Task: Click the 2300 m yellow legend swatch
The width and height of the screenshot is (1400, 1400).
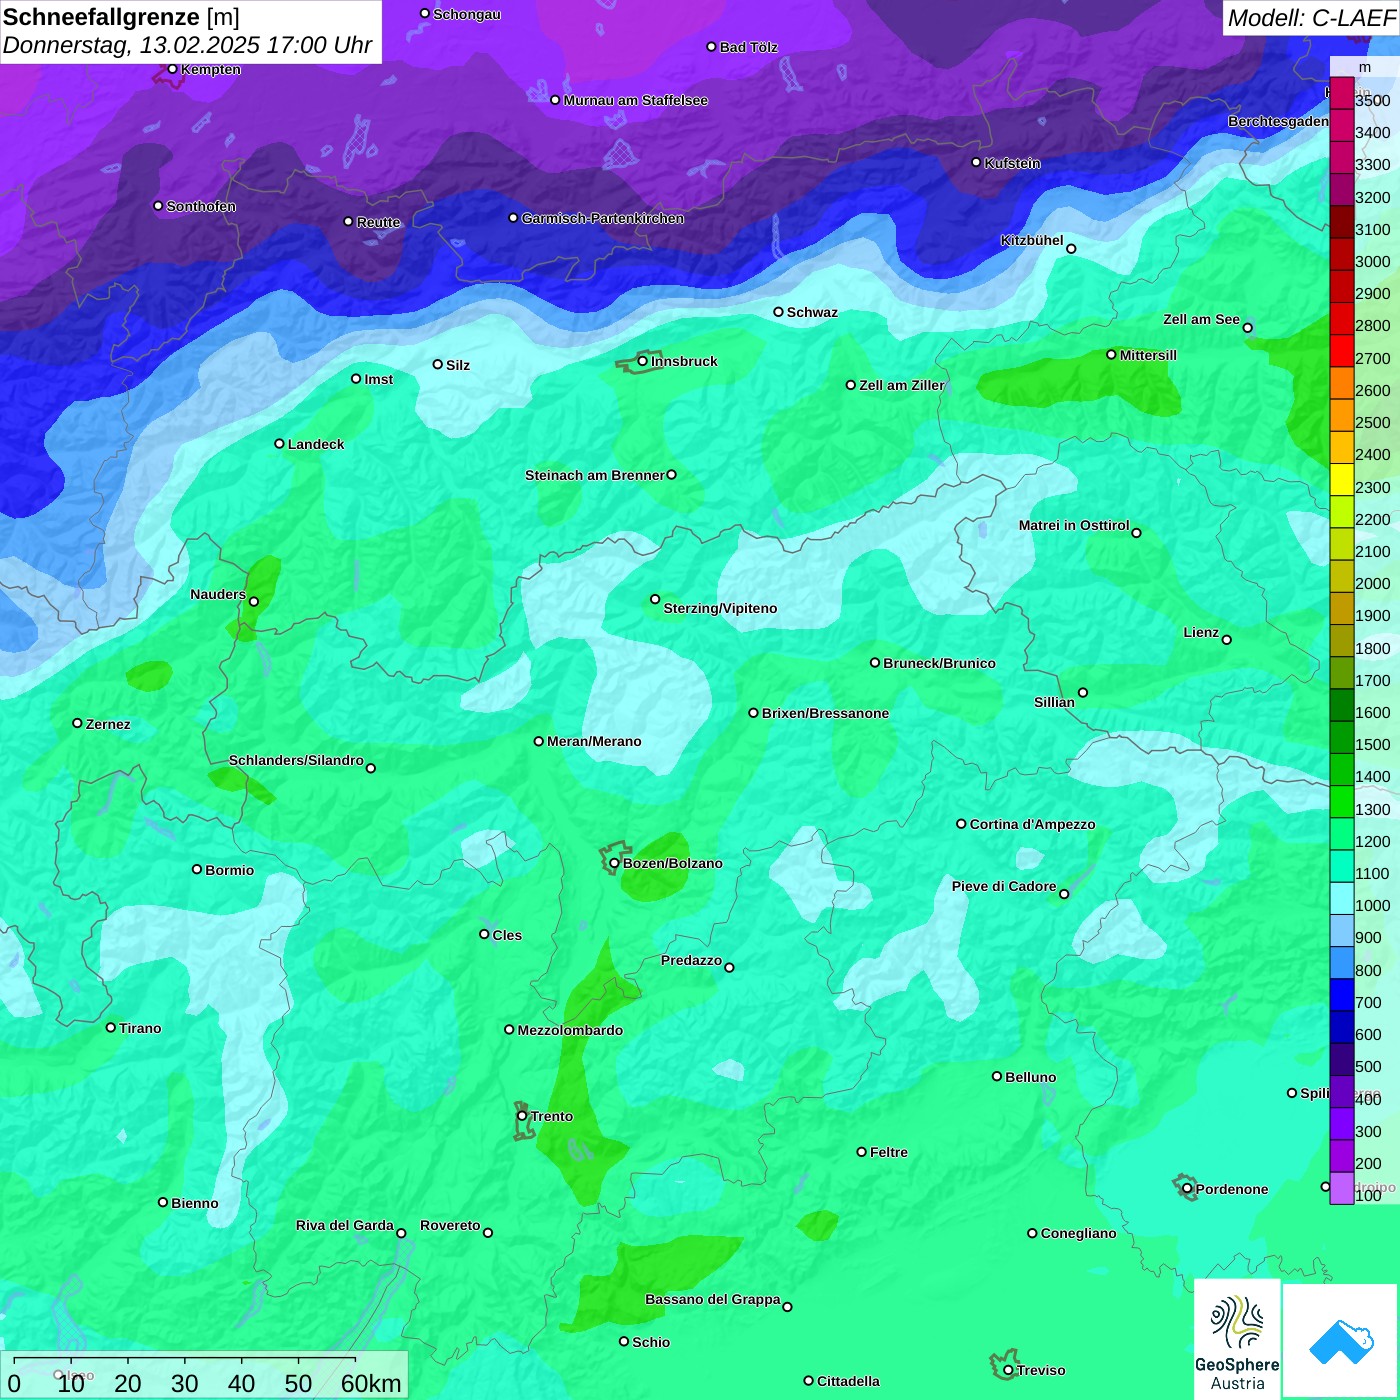Action: pyautogui.click(x=1341, y=480)
